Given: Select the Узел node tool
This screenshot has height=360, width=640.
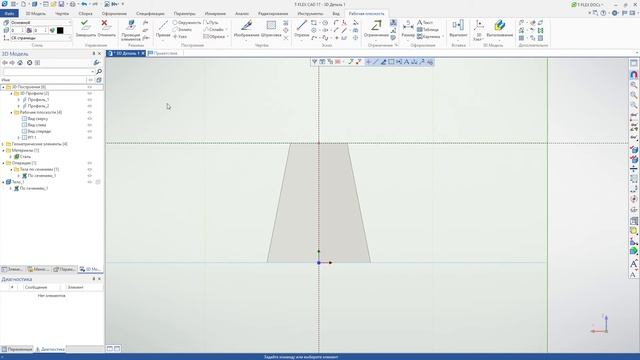Looking at the screenshot, I should click(180, 36).
